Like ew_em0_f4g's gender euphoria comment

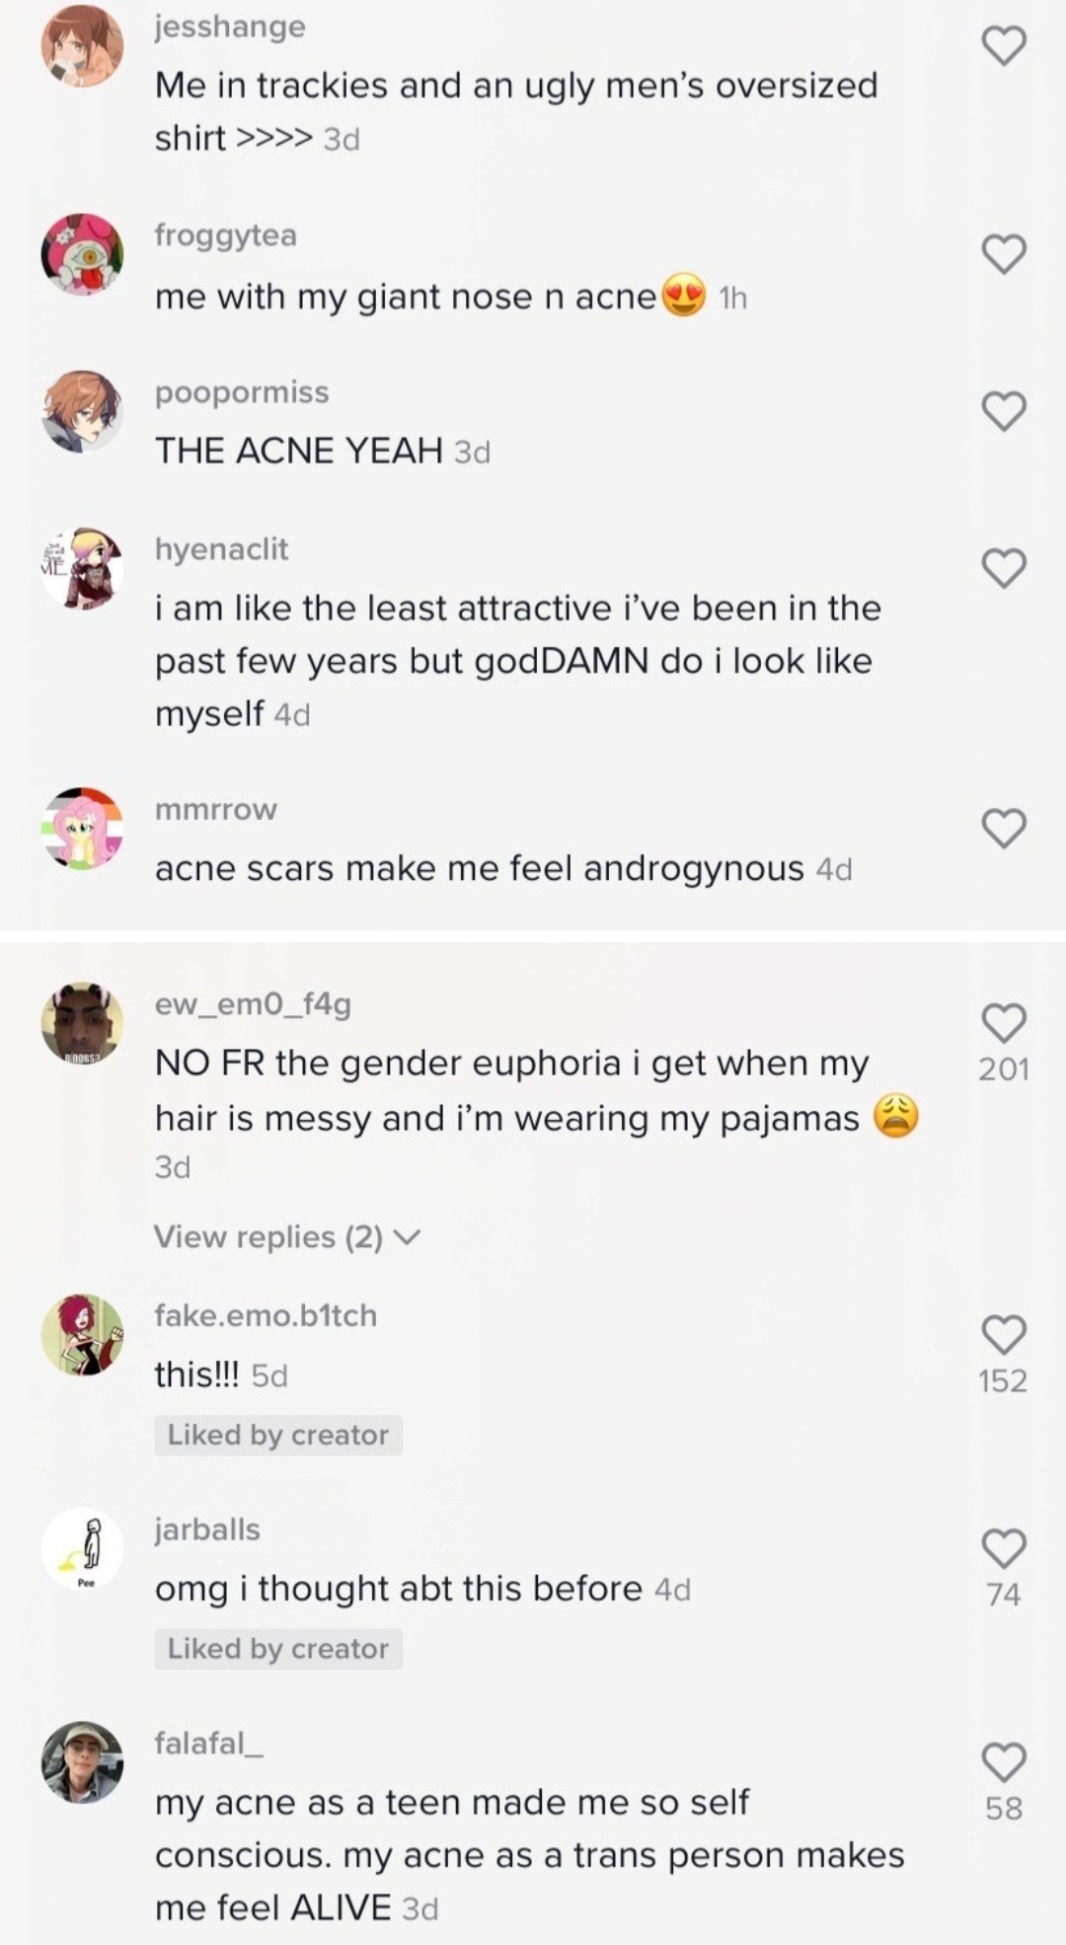coord(1004,1022)
